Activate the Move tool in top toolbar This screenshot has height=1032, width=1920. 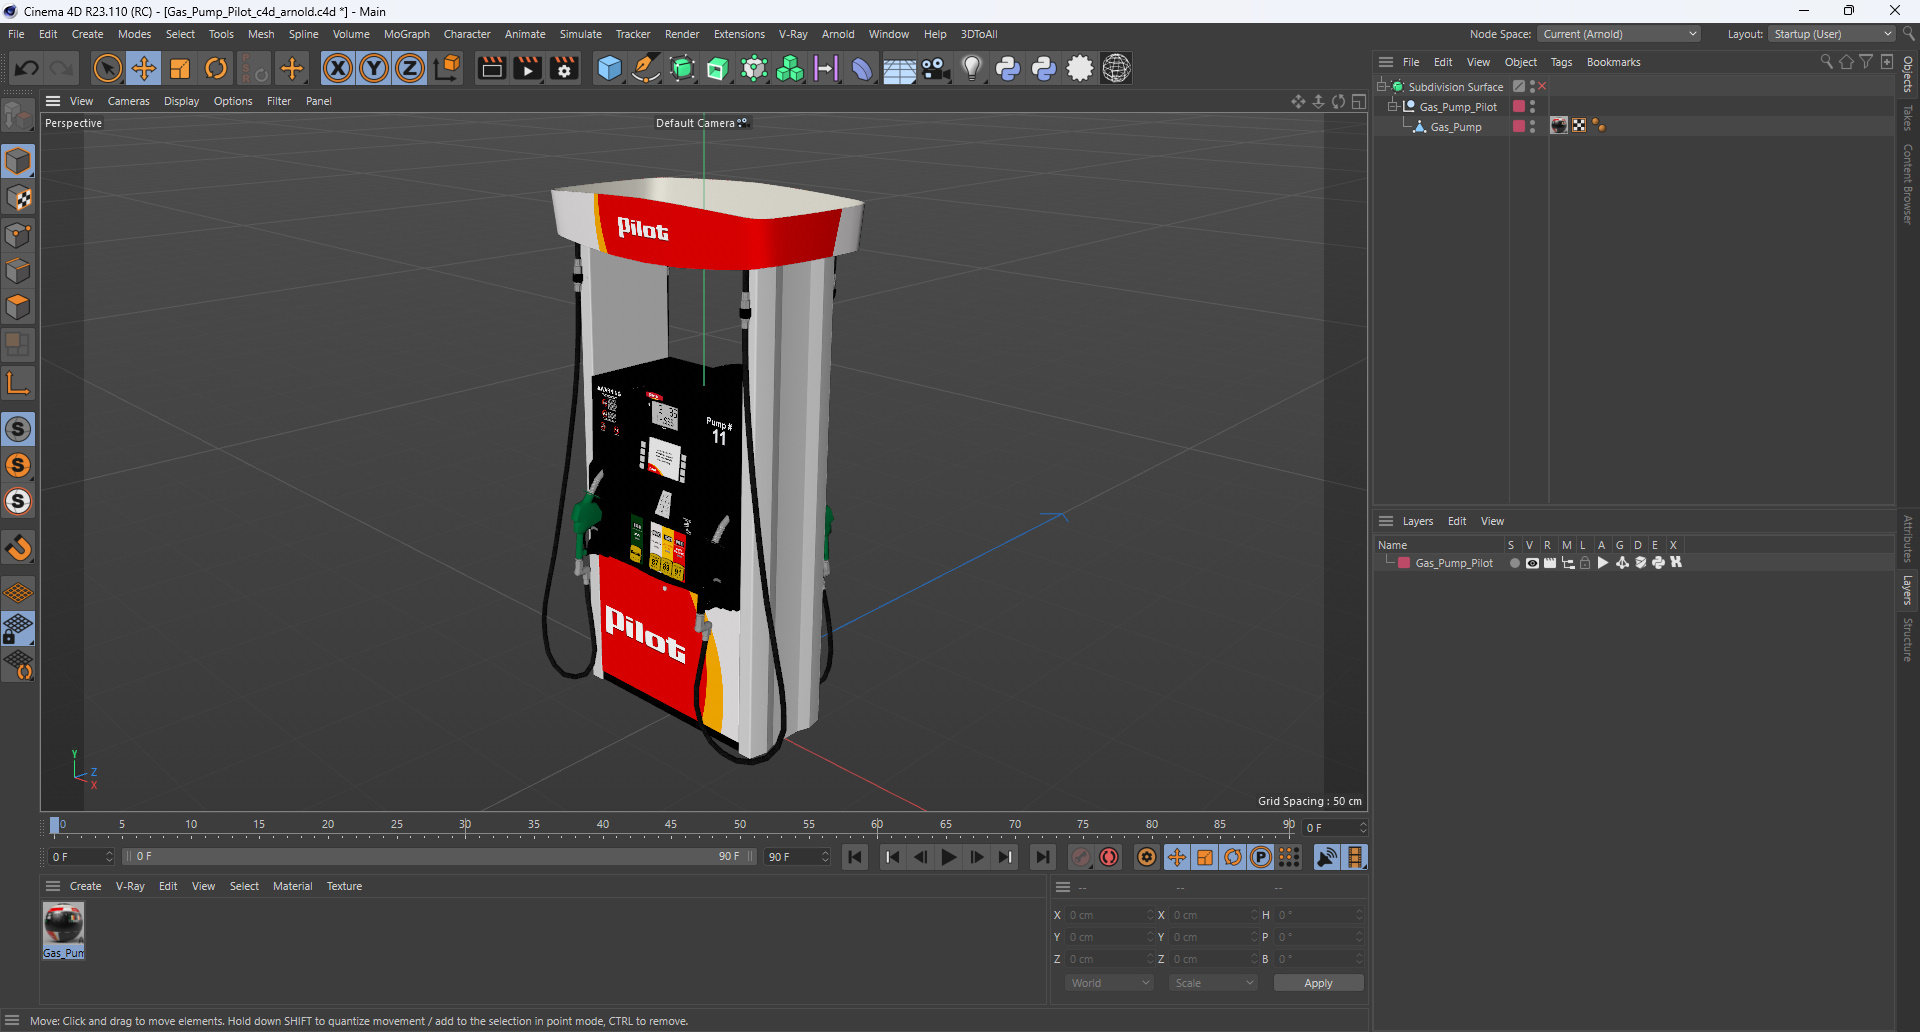coord(144,68)
